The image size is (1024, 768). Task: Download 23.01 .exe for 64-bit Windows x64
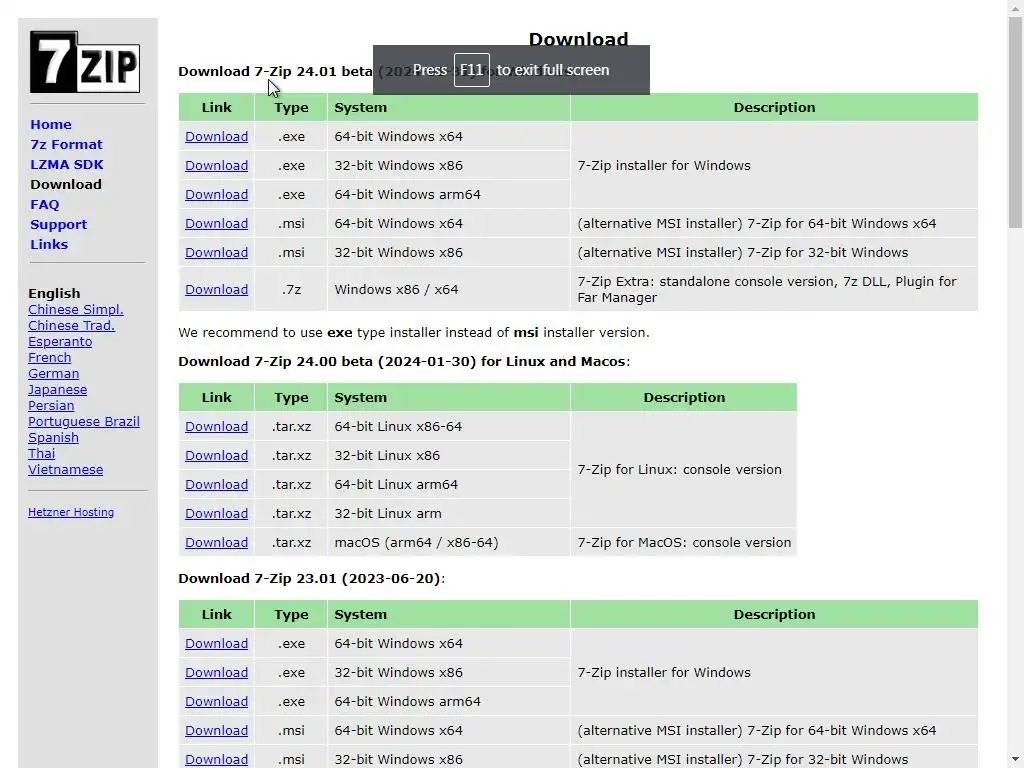[216, 643]
